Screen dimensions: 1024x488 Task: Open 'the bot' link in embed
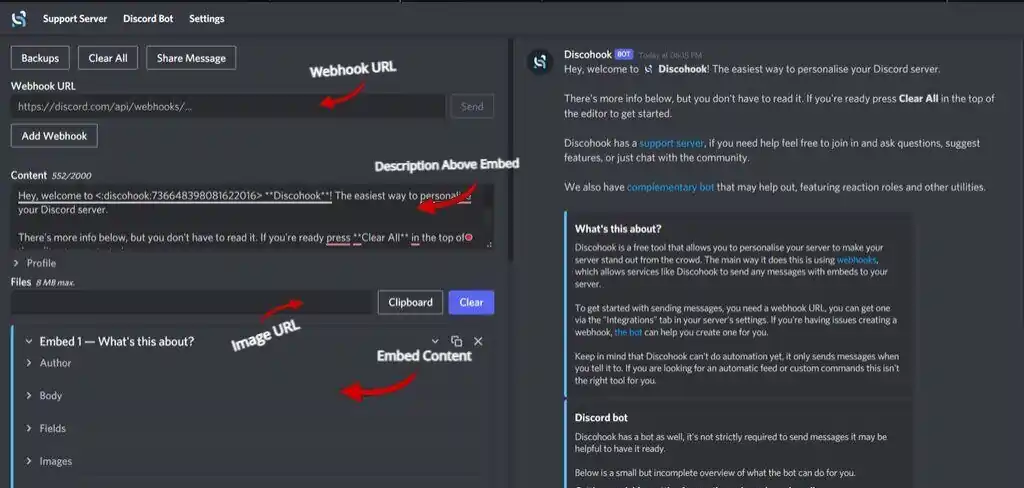[x=628, y=332]
